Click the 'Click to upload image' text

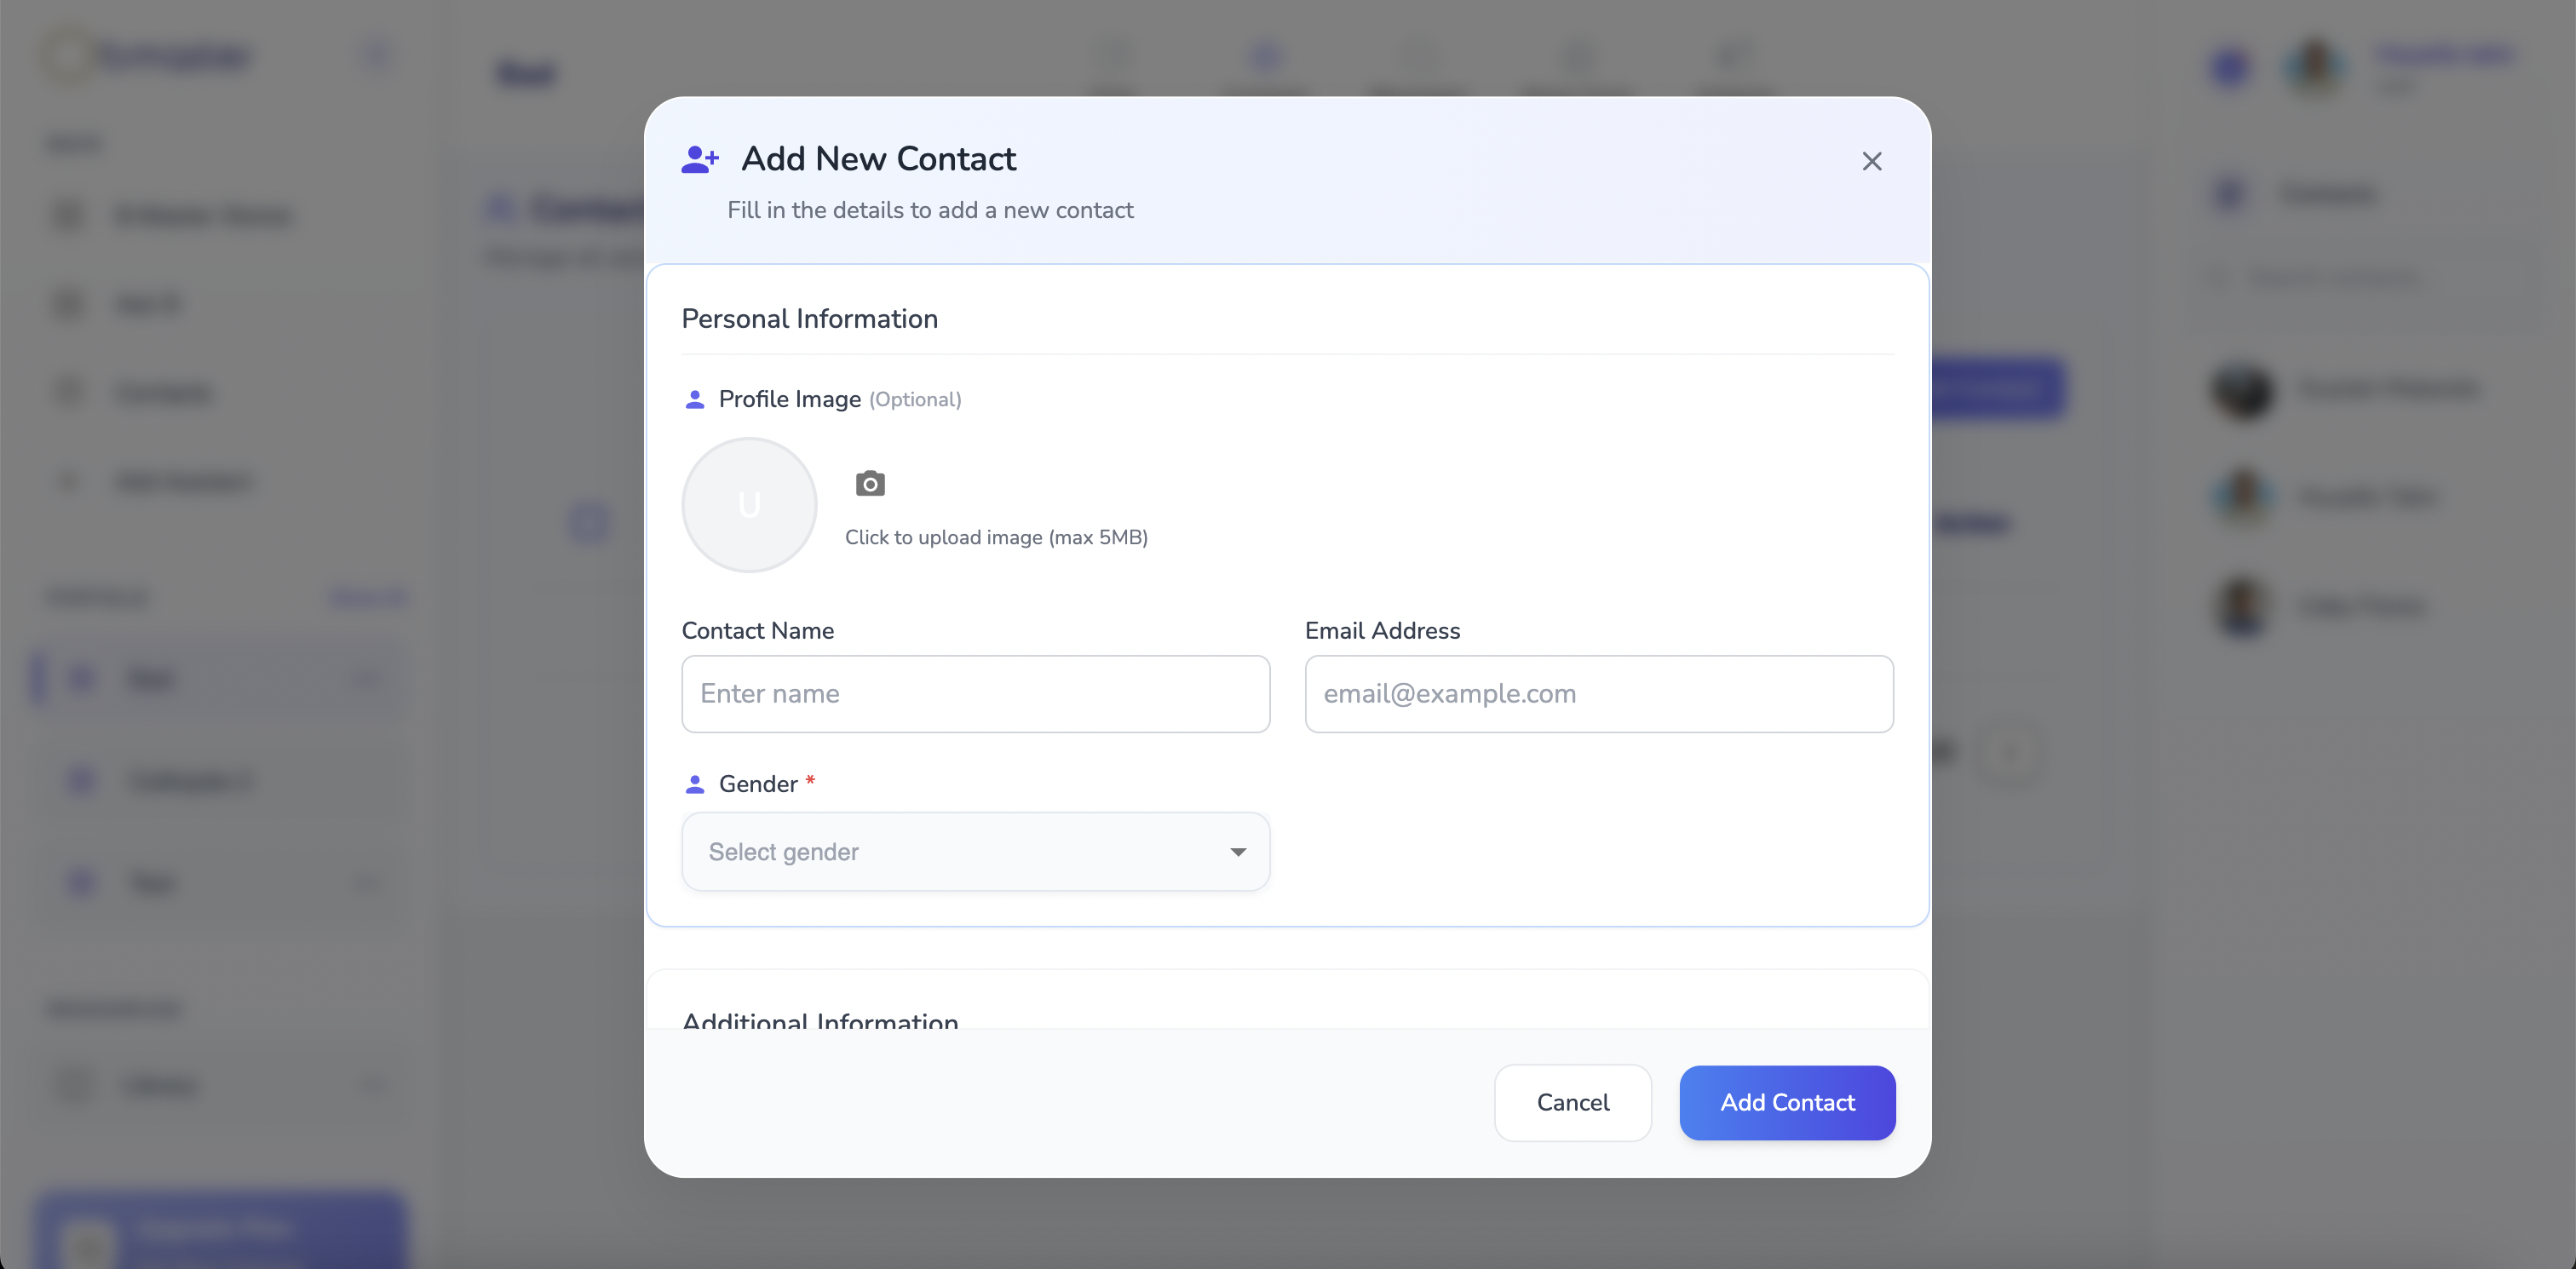[996, 538]
